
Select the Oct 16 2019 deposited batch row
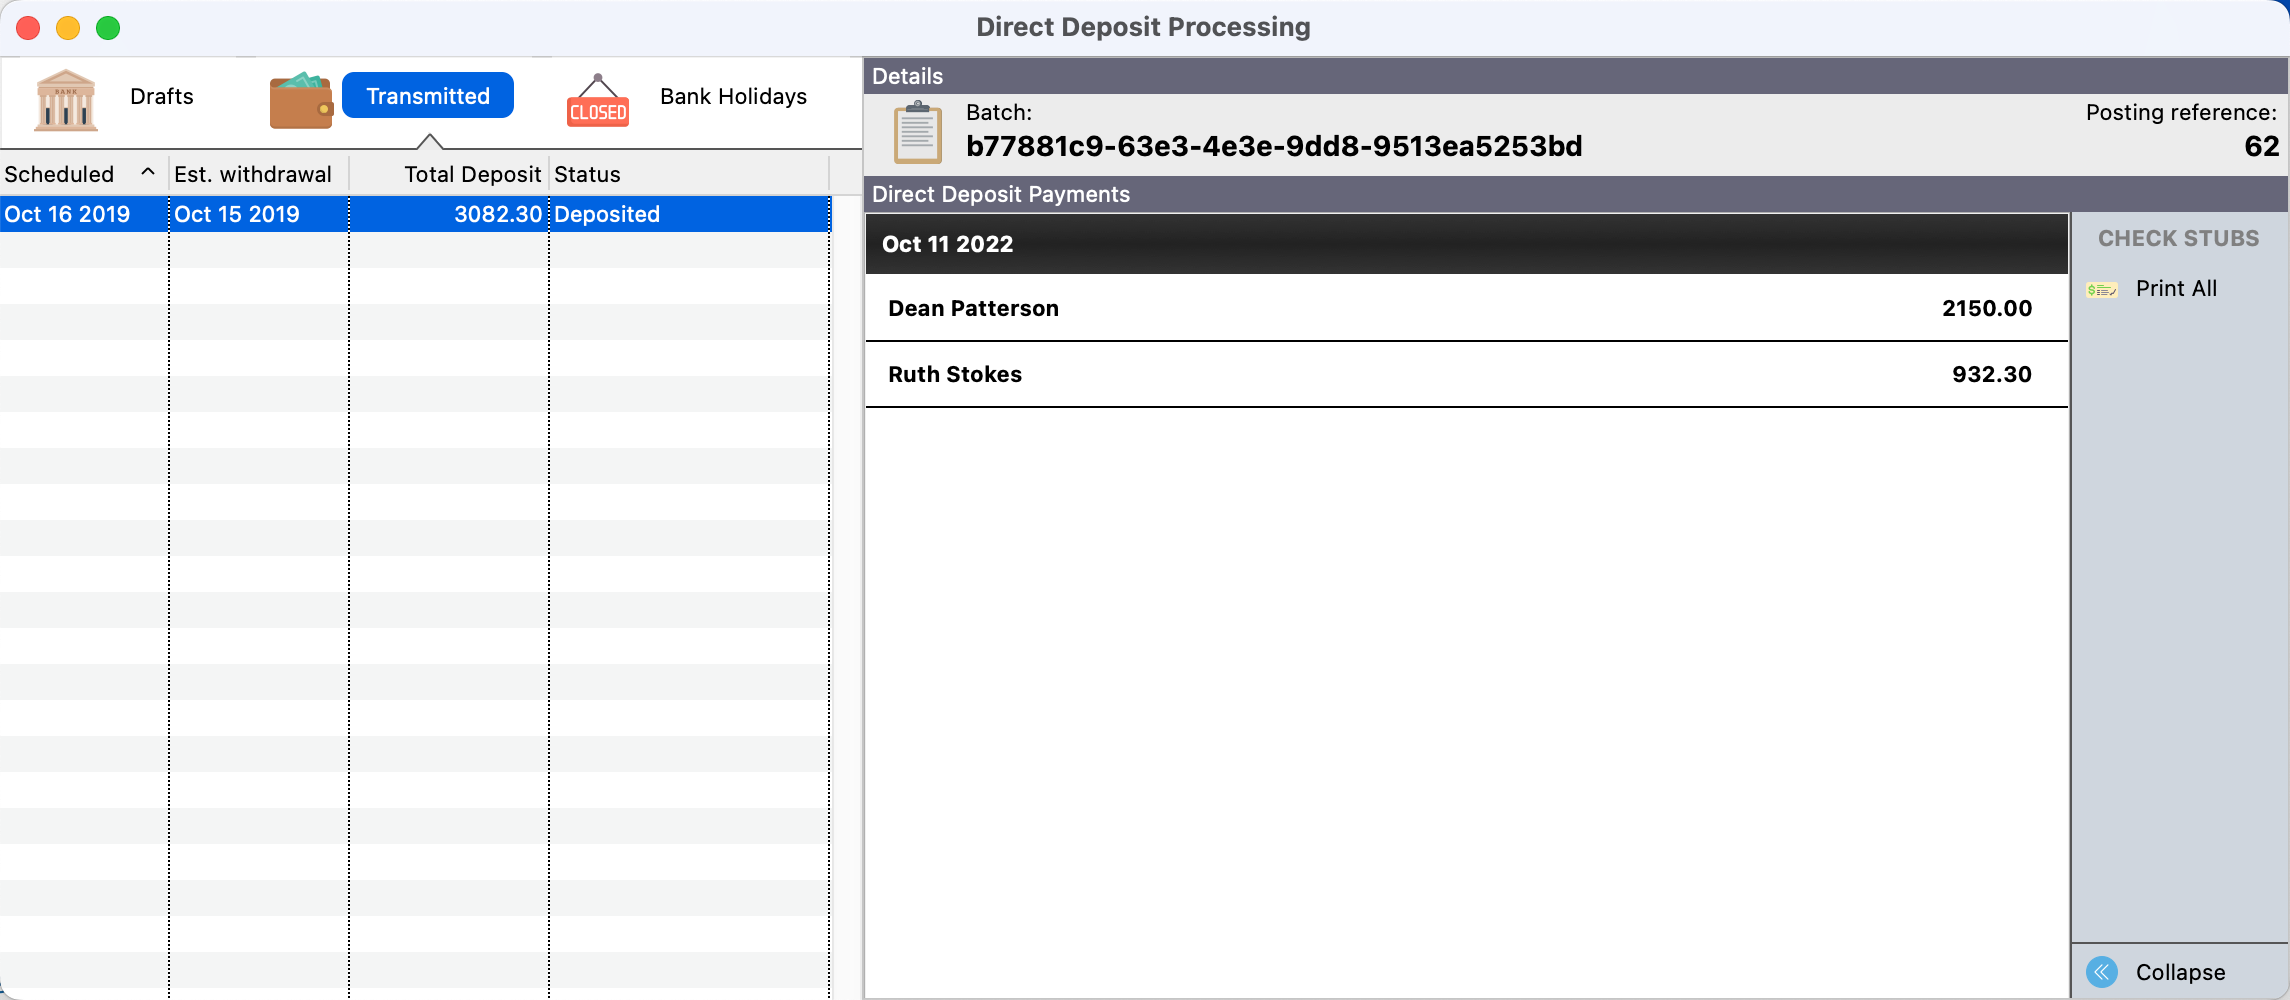click(x=414, y=214)
